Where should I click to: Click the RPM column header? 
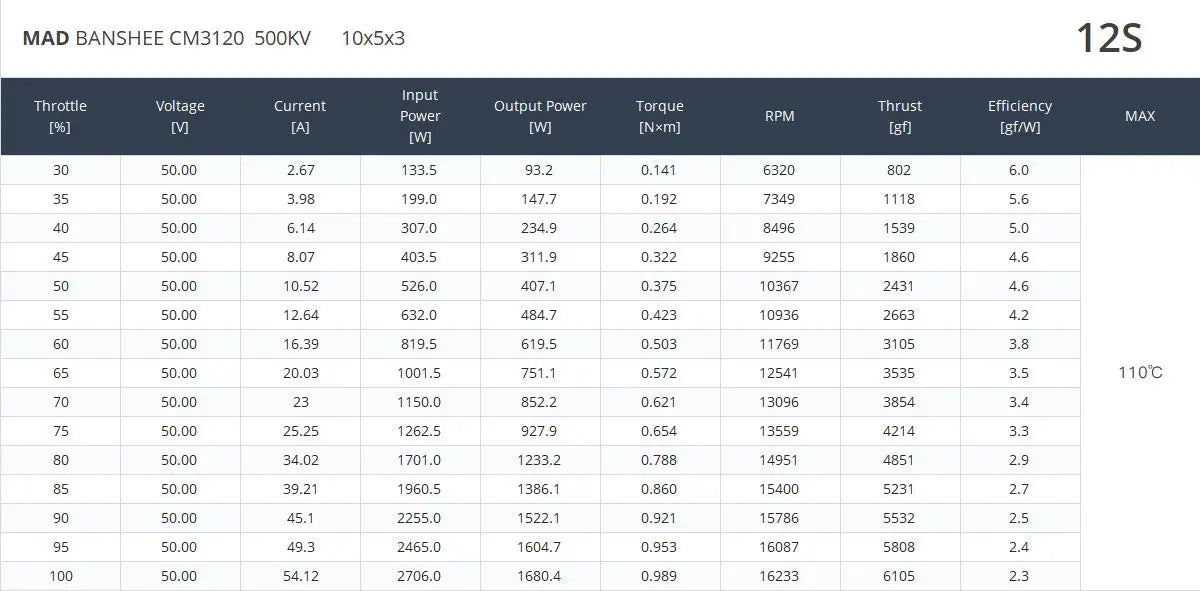(x=780, y=116)
